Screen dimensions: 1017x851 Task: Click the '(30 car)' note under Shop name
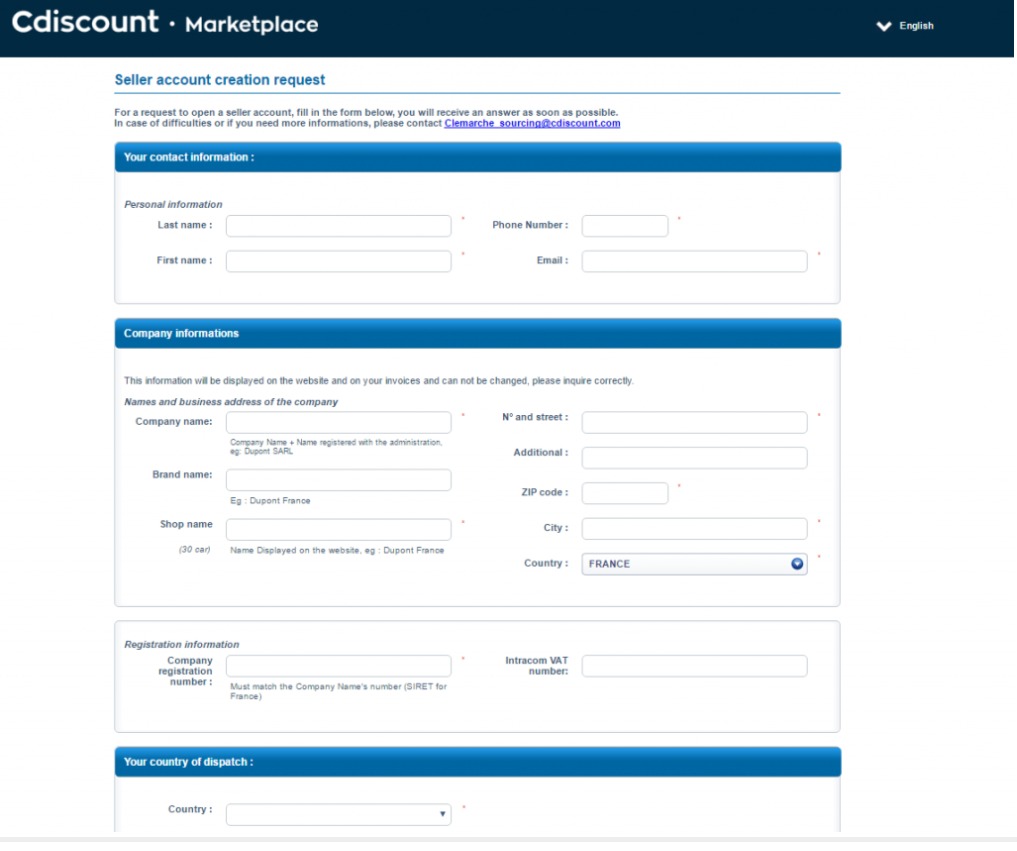(195, 550)
